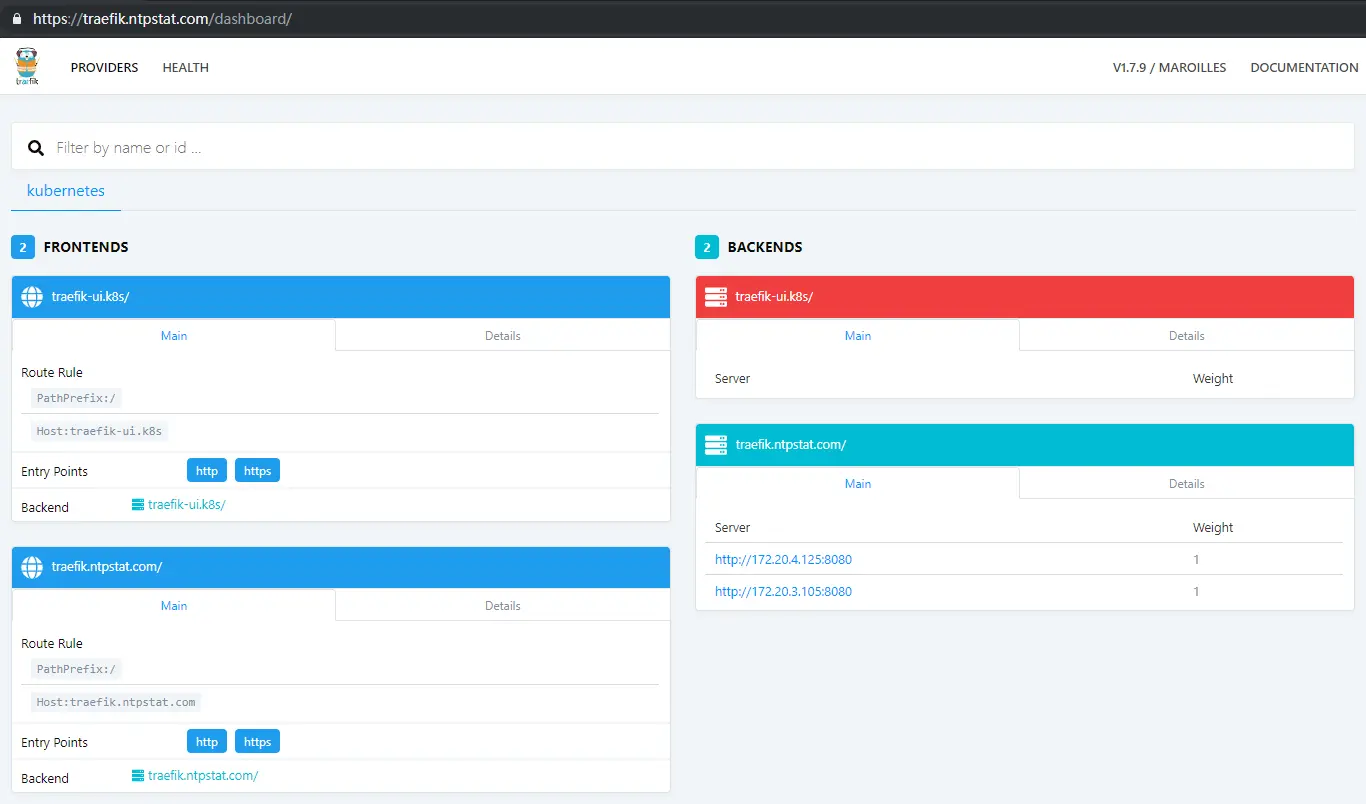Click https entry point of traefik-ui.k8s/ frontend
1366x804 pixels.
pyautogui.click(x=257, y=470)
